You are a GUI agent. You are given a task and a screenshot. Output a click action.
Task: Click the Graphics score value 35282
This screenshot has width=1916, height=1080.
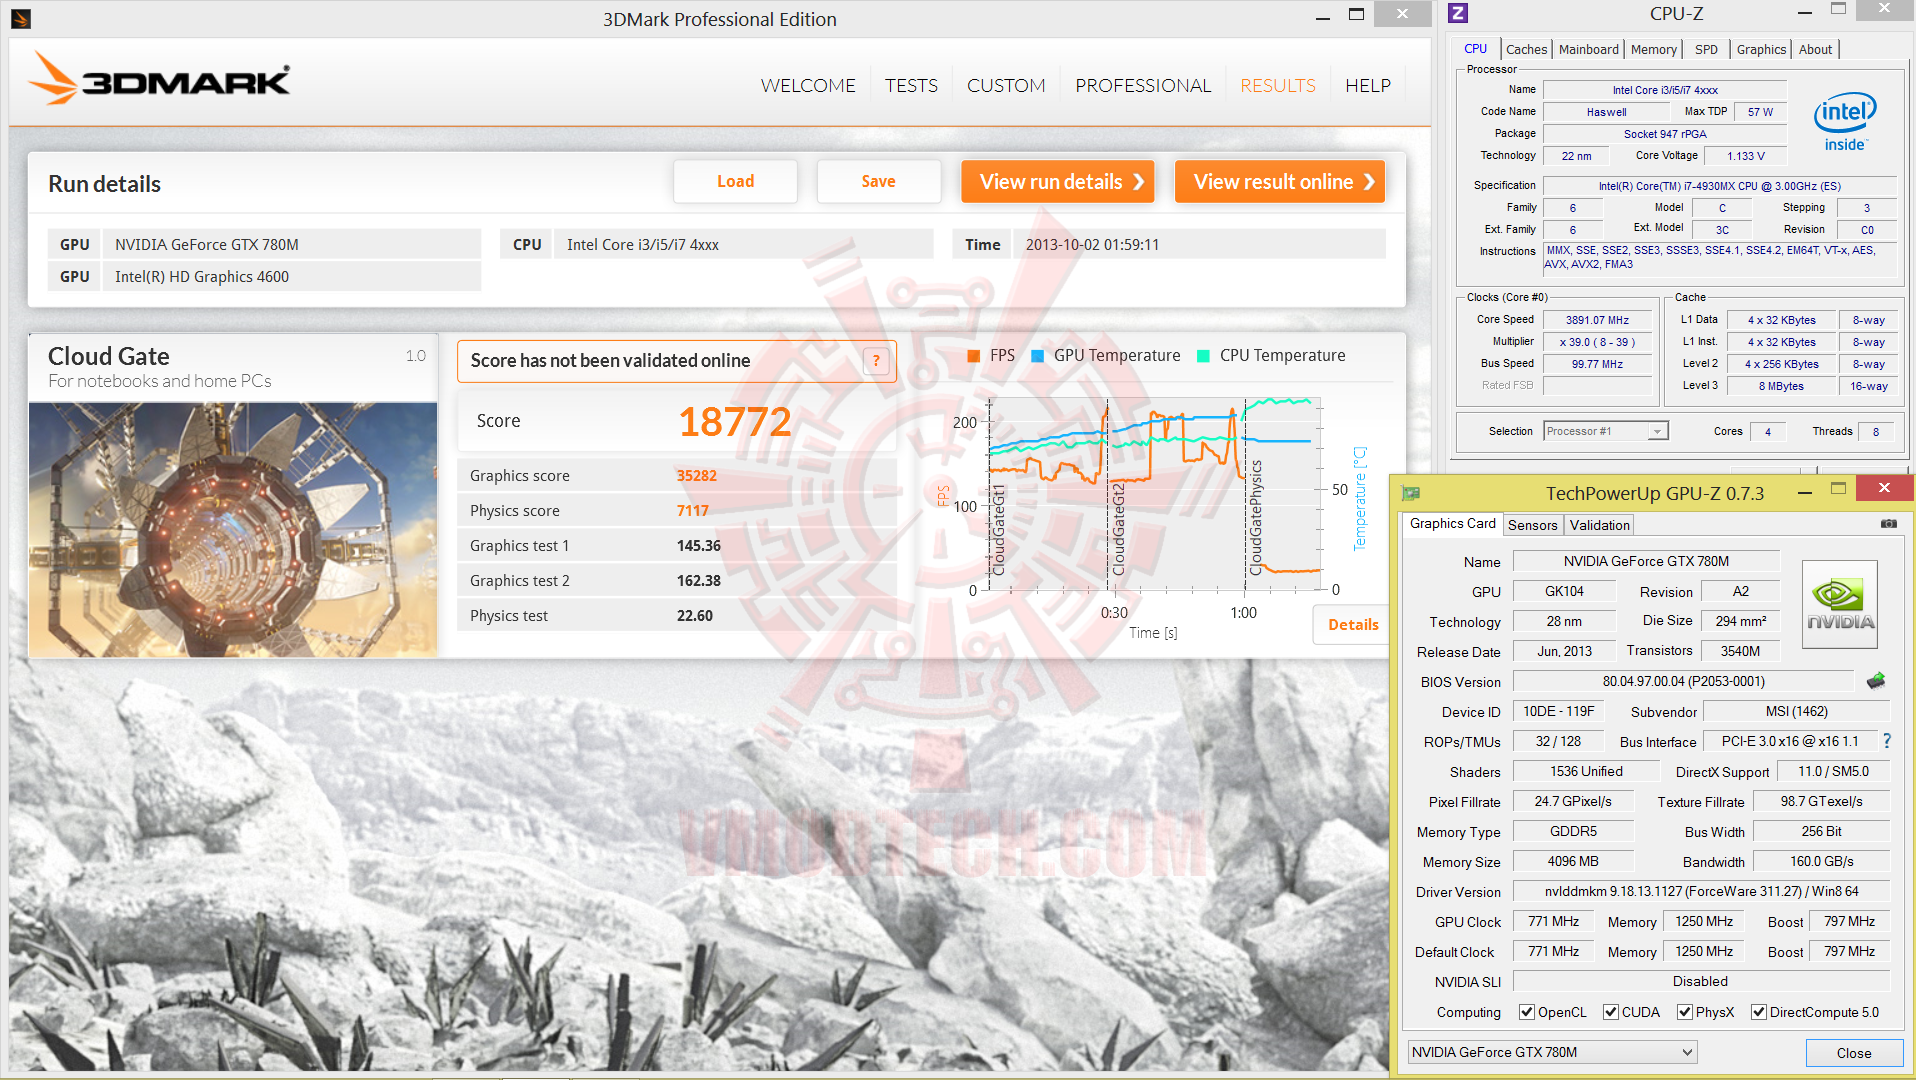point(697,476)
